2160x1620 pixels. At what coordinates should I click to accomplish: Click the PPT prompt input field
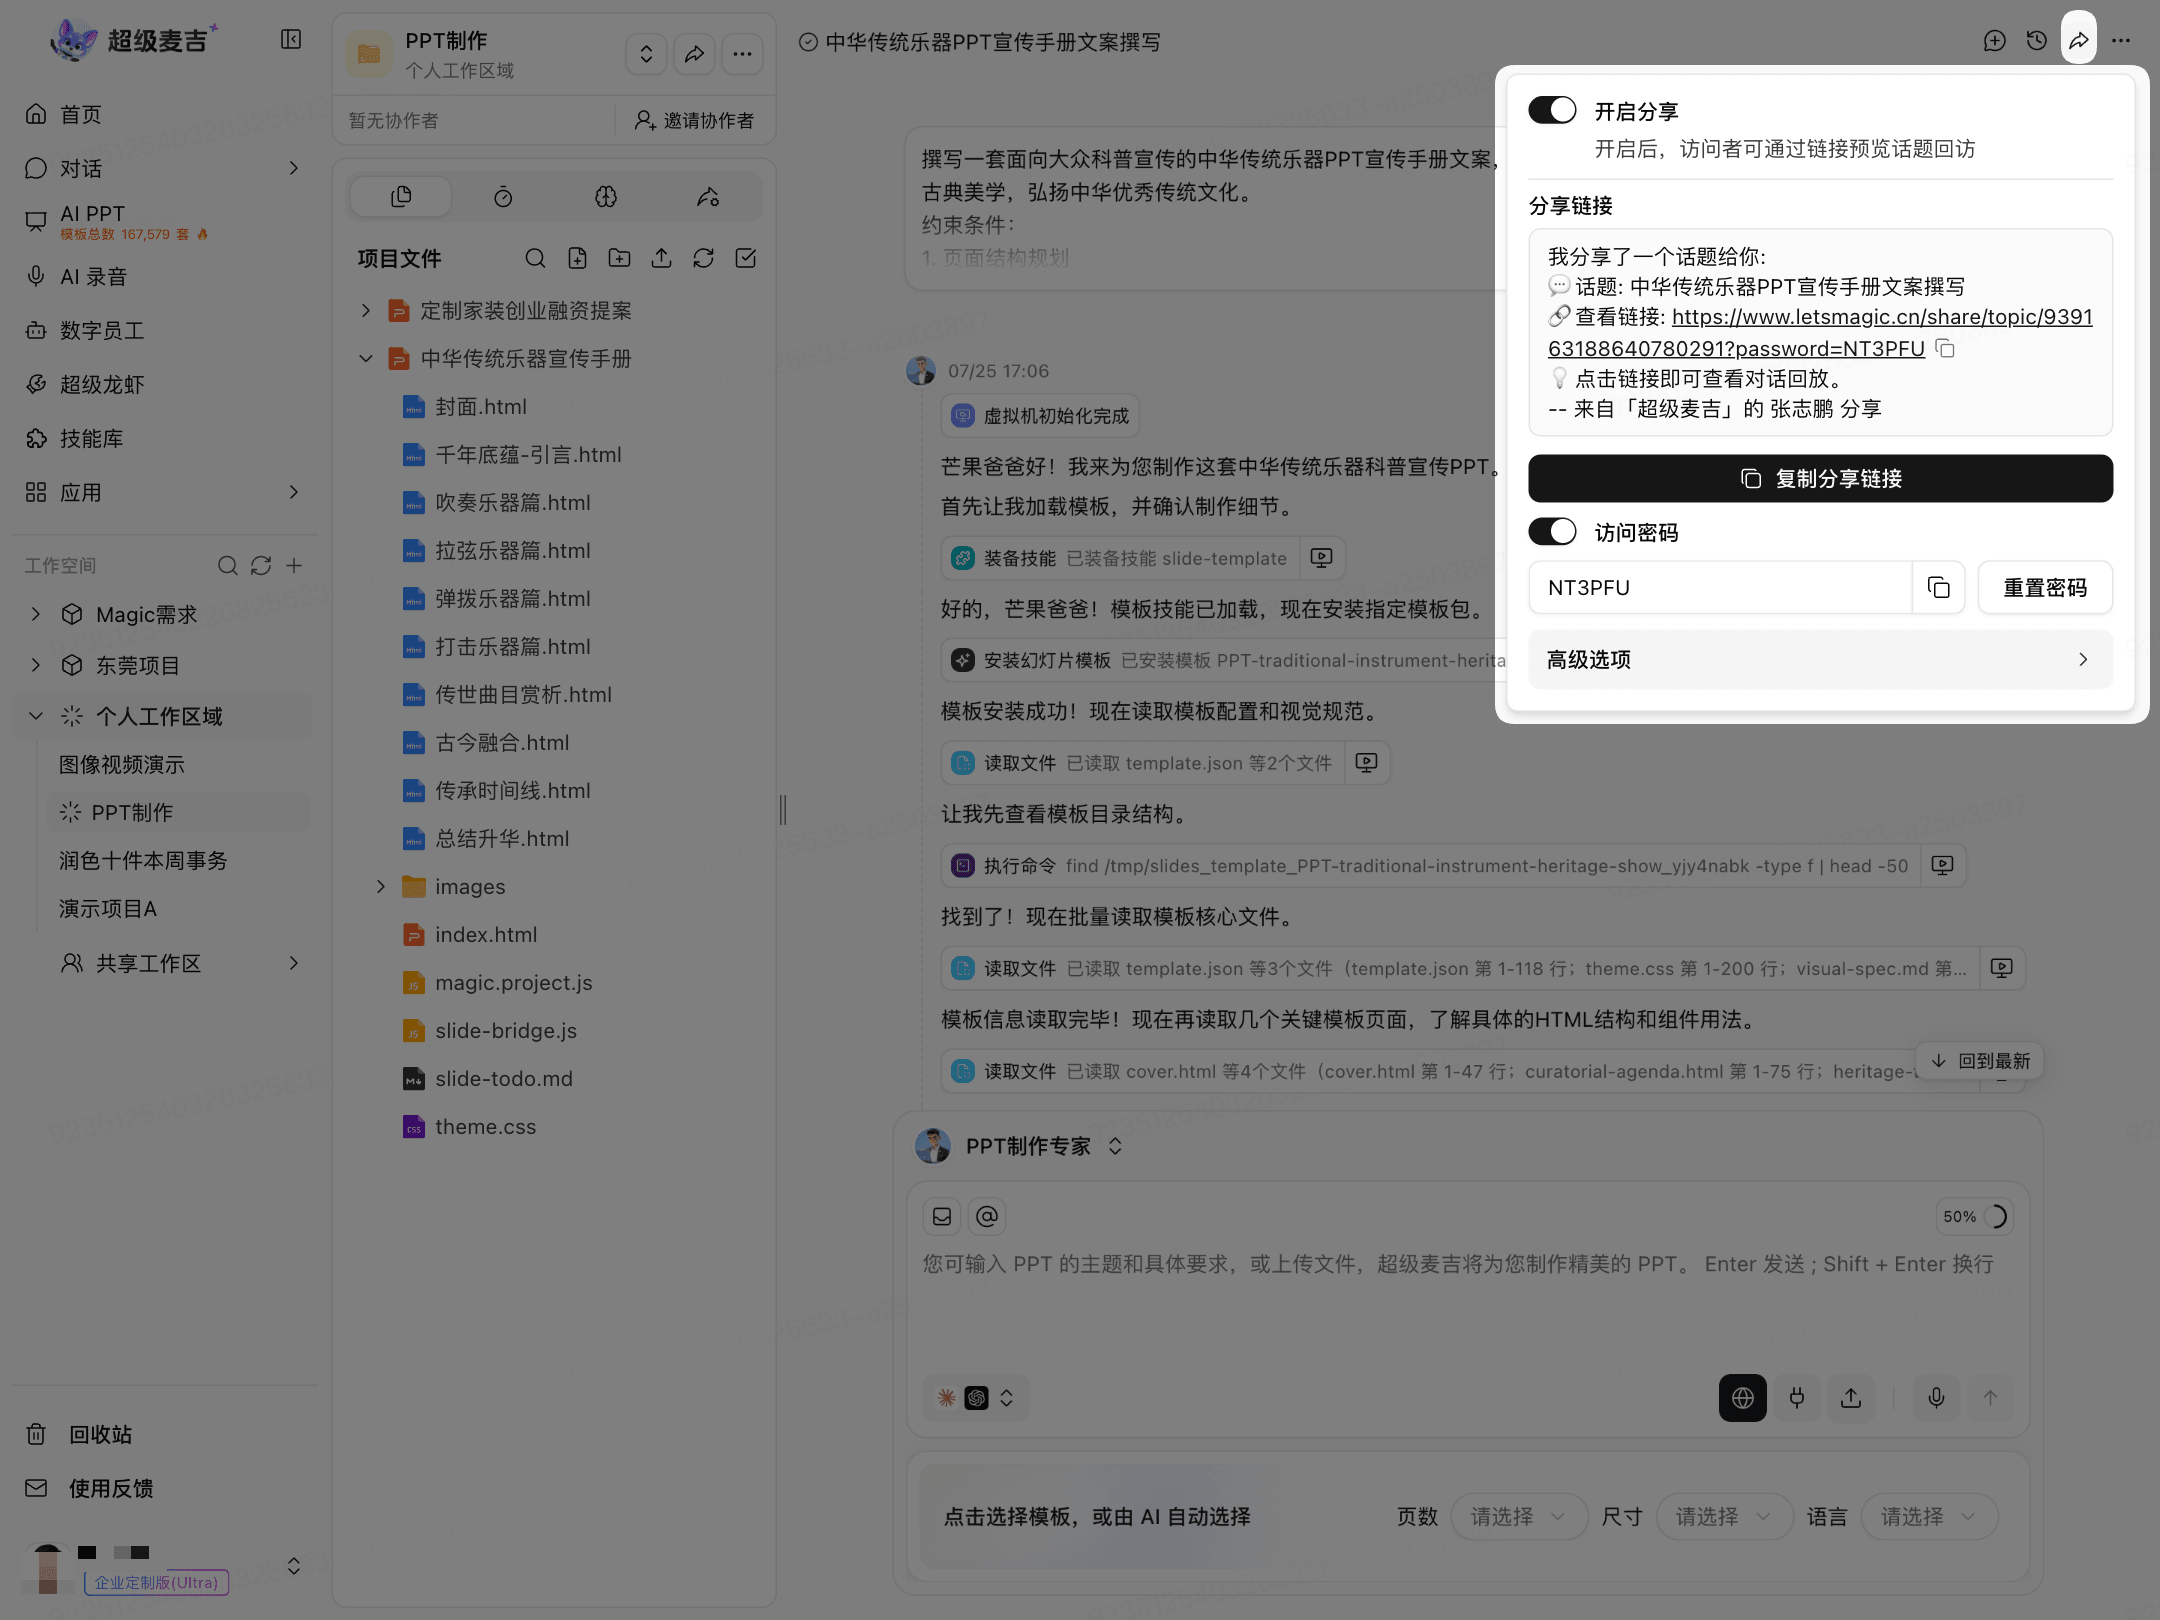[x=1466, y=1300]
